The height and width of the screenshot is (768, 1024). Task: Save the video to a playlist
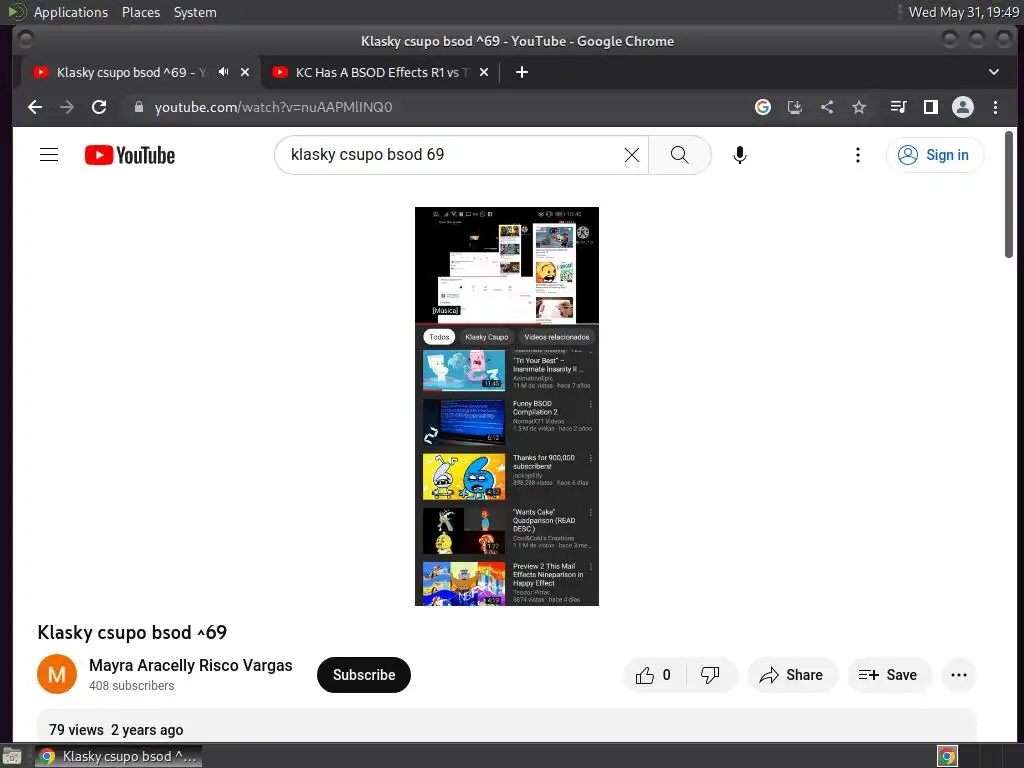click(888, 675)
